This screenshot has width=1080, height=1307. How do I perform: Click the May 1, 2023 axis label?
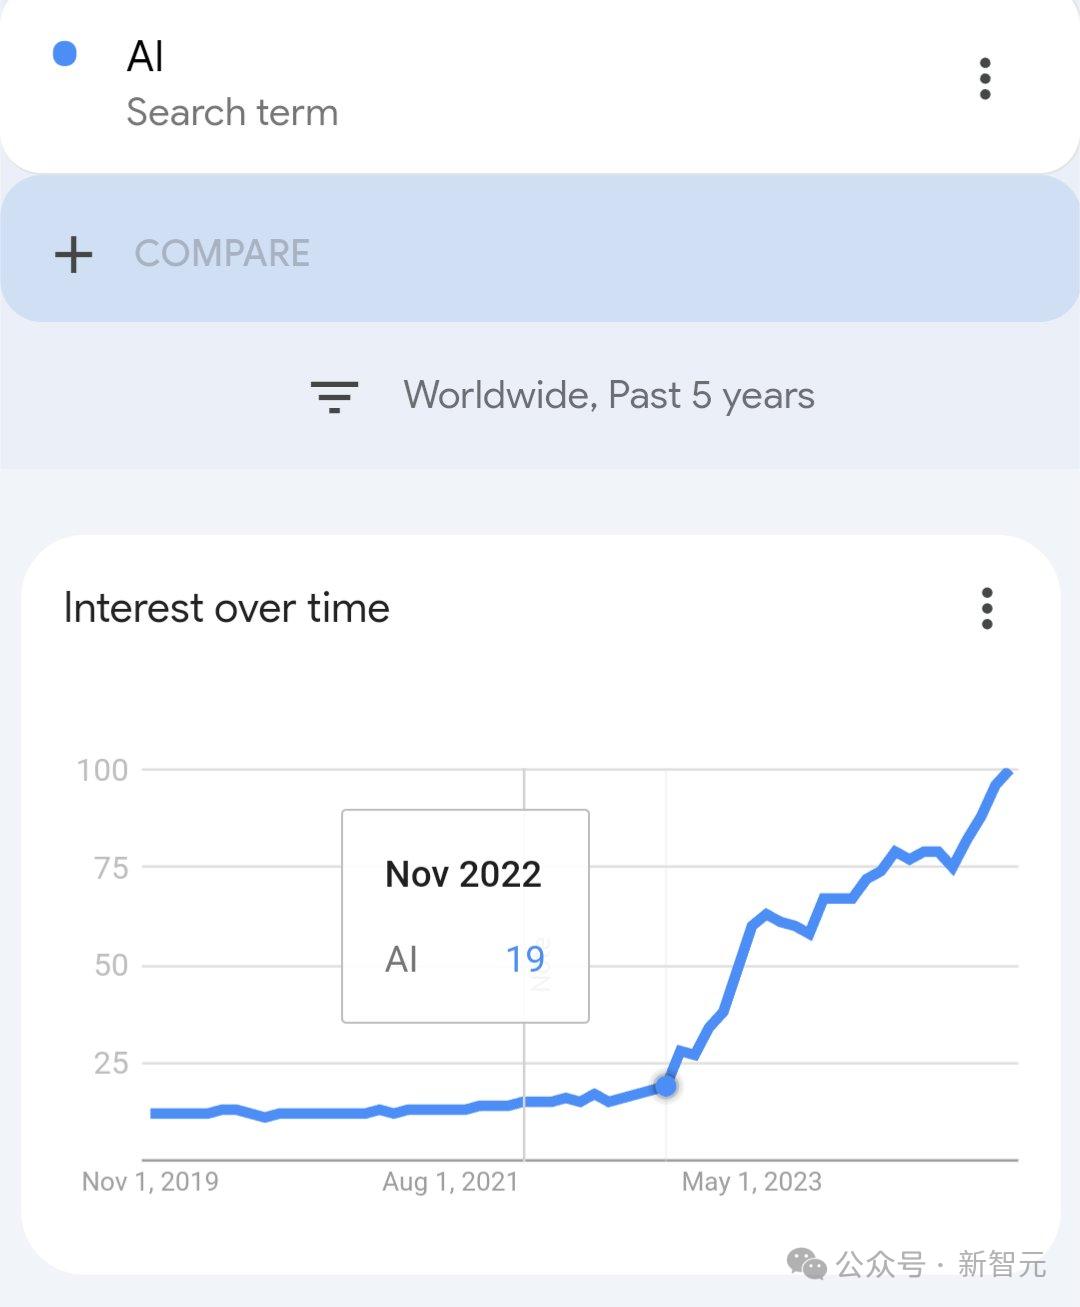(x=752, y=1181)
